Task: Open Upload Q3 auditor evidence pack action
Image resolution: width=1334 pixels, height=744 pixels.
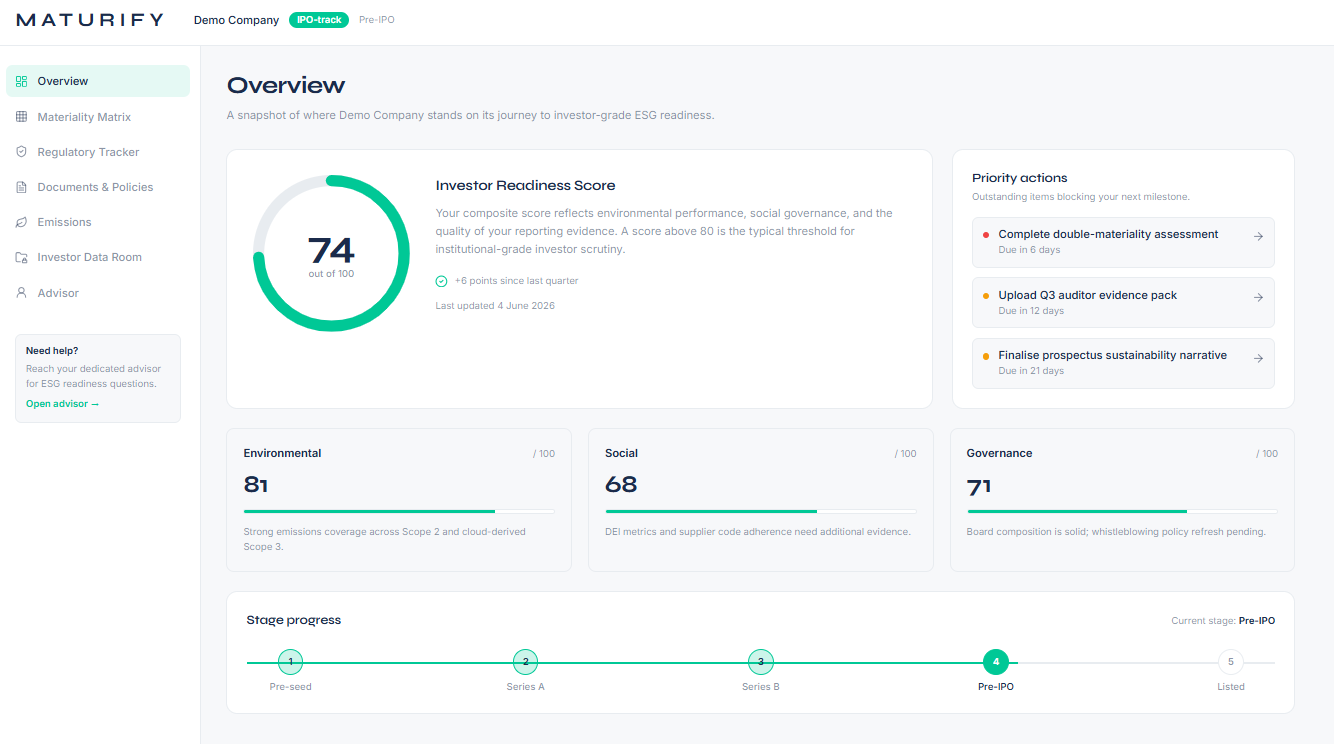Action: pos(1123,302)
